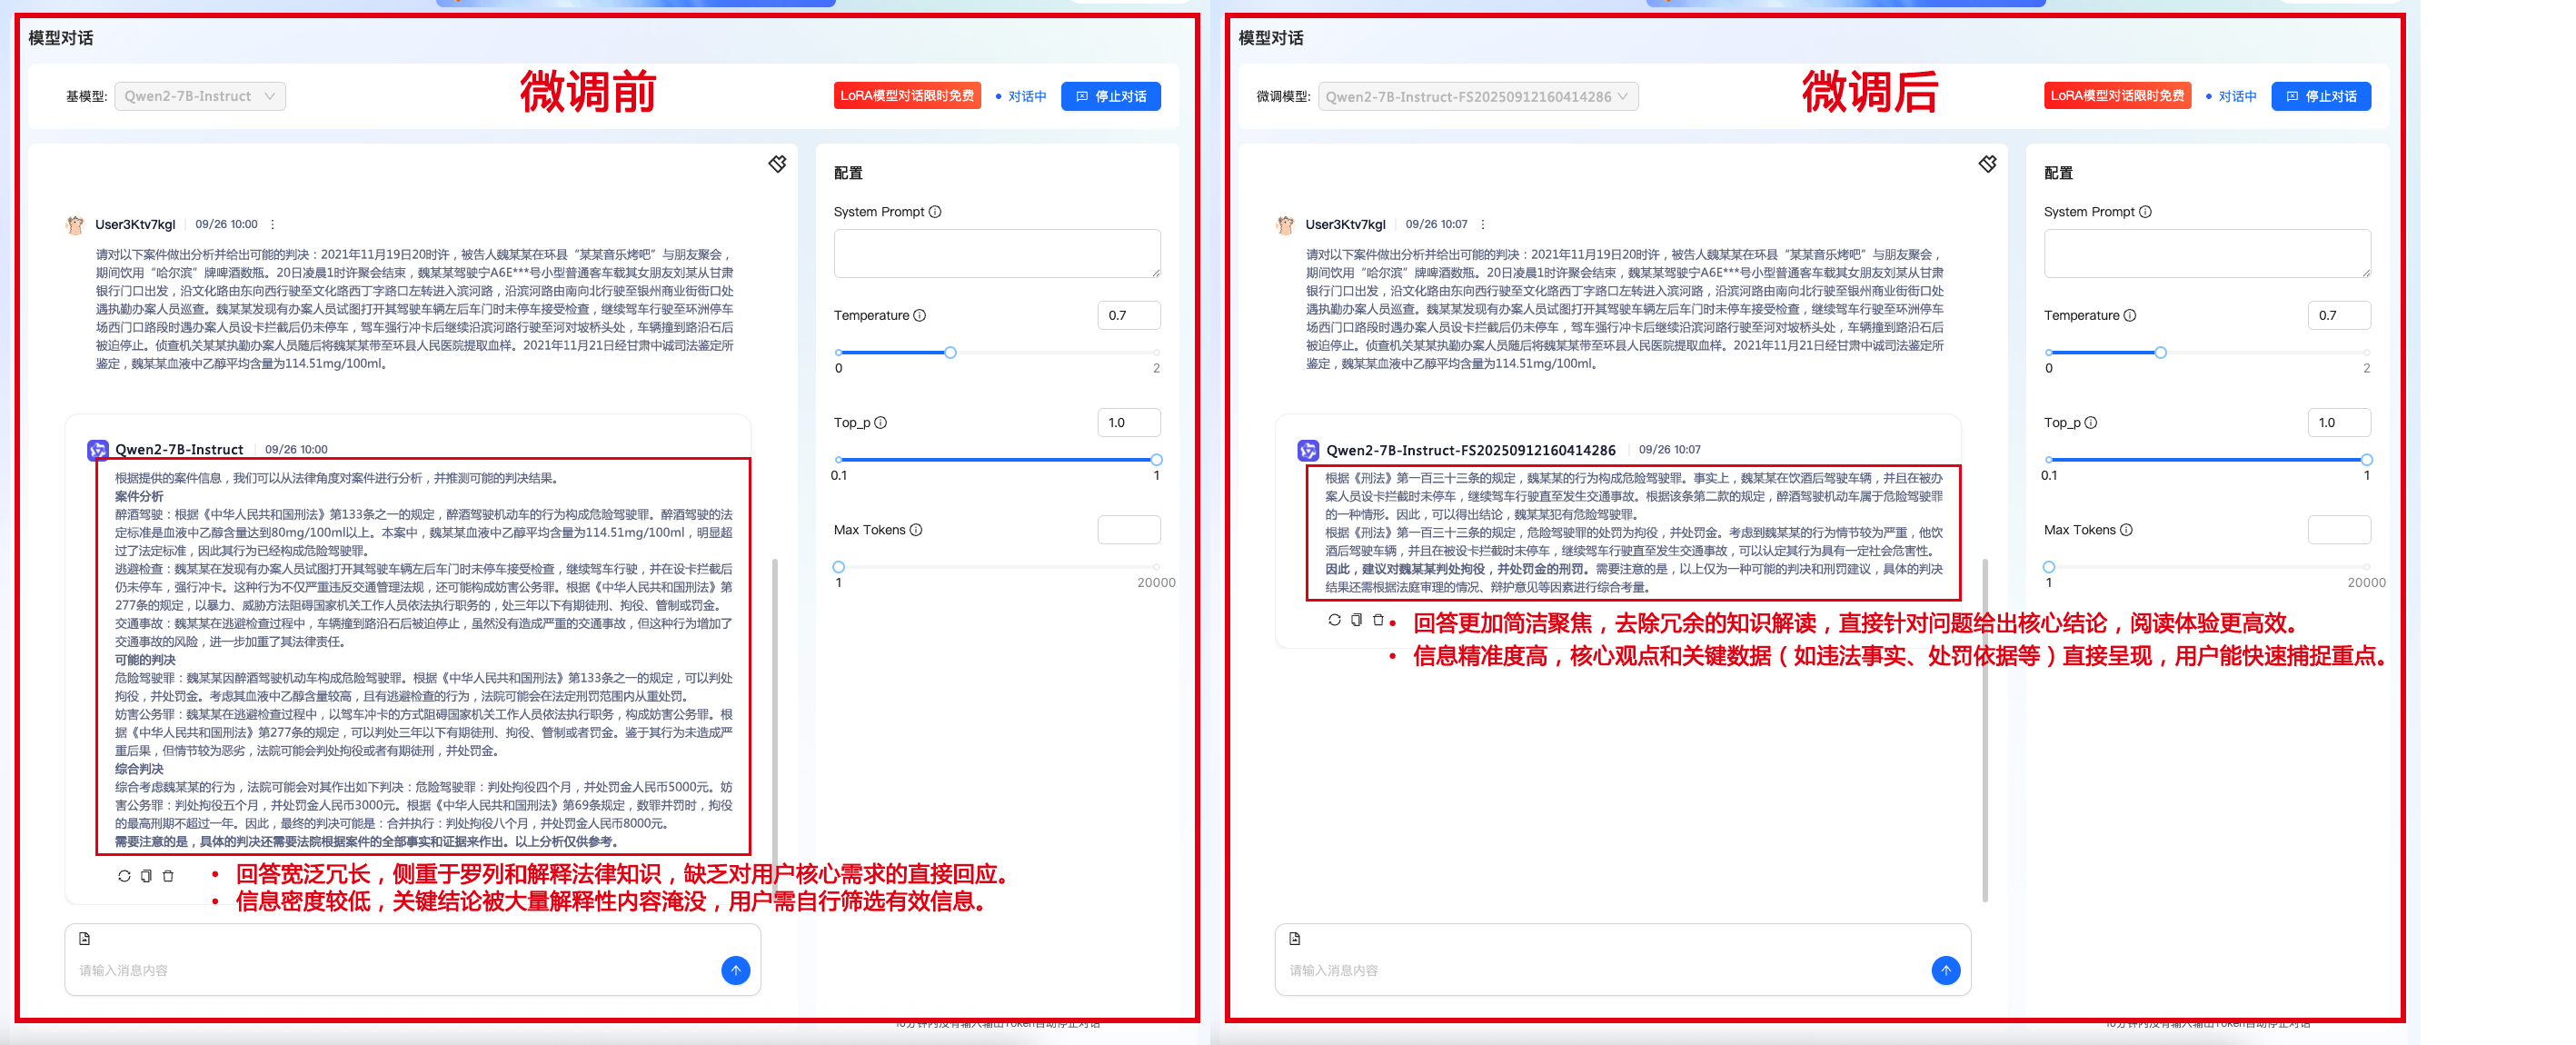
Task: Click the more-options dots next to User3Ktv7kgl message
Action: click(x=273, y=224)
